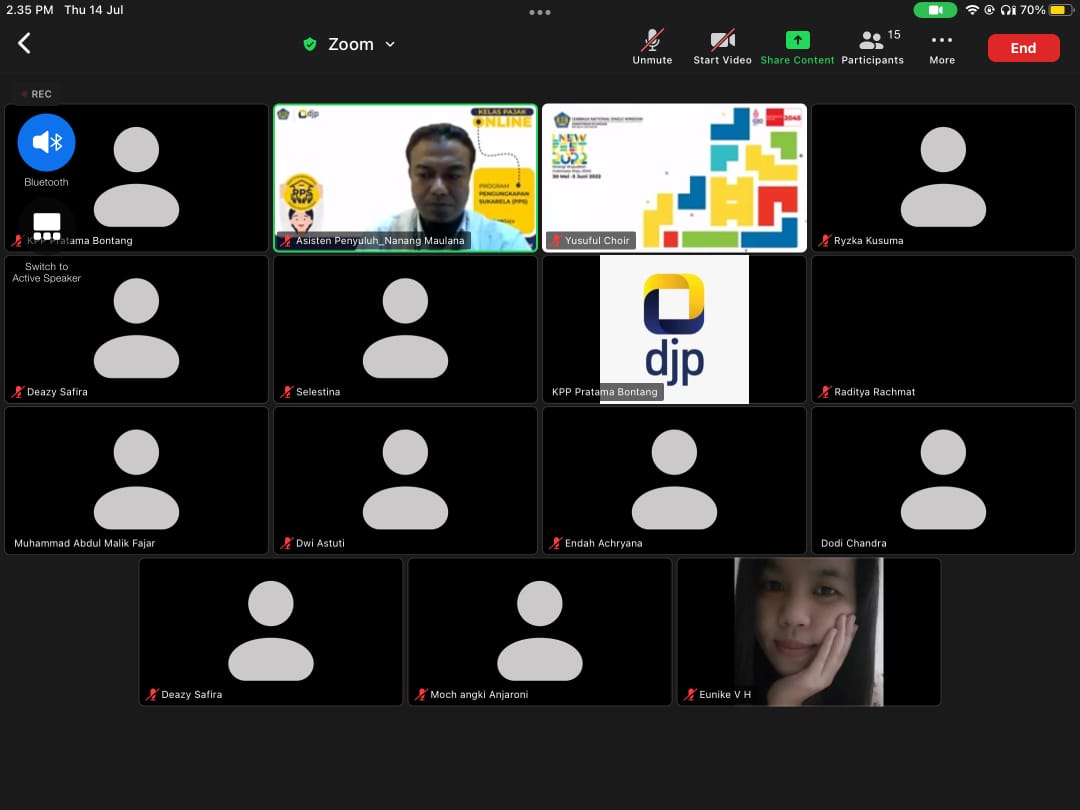Open Share Content screen sharing
The image size is (1080, 810).
(x=797, y=46)
